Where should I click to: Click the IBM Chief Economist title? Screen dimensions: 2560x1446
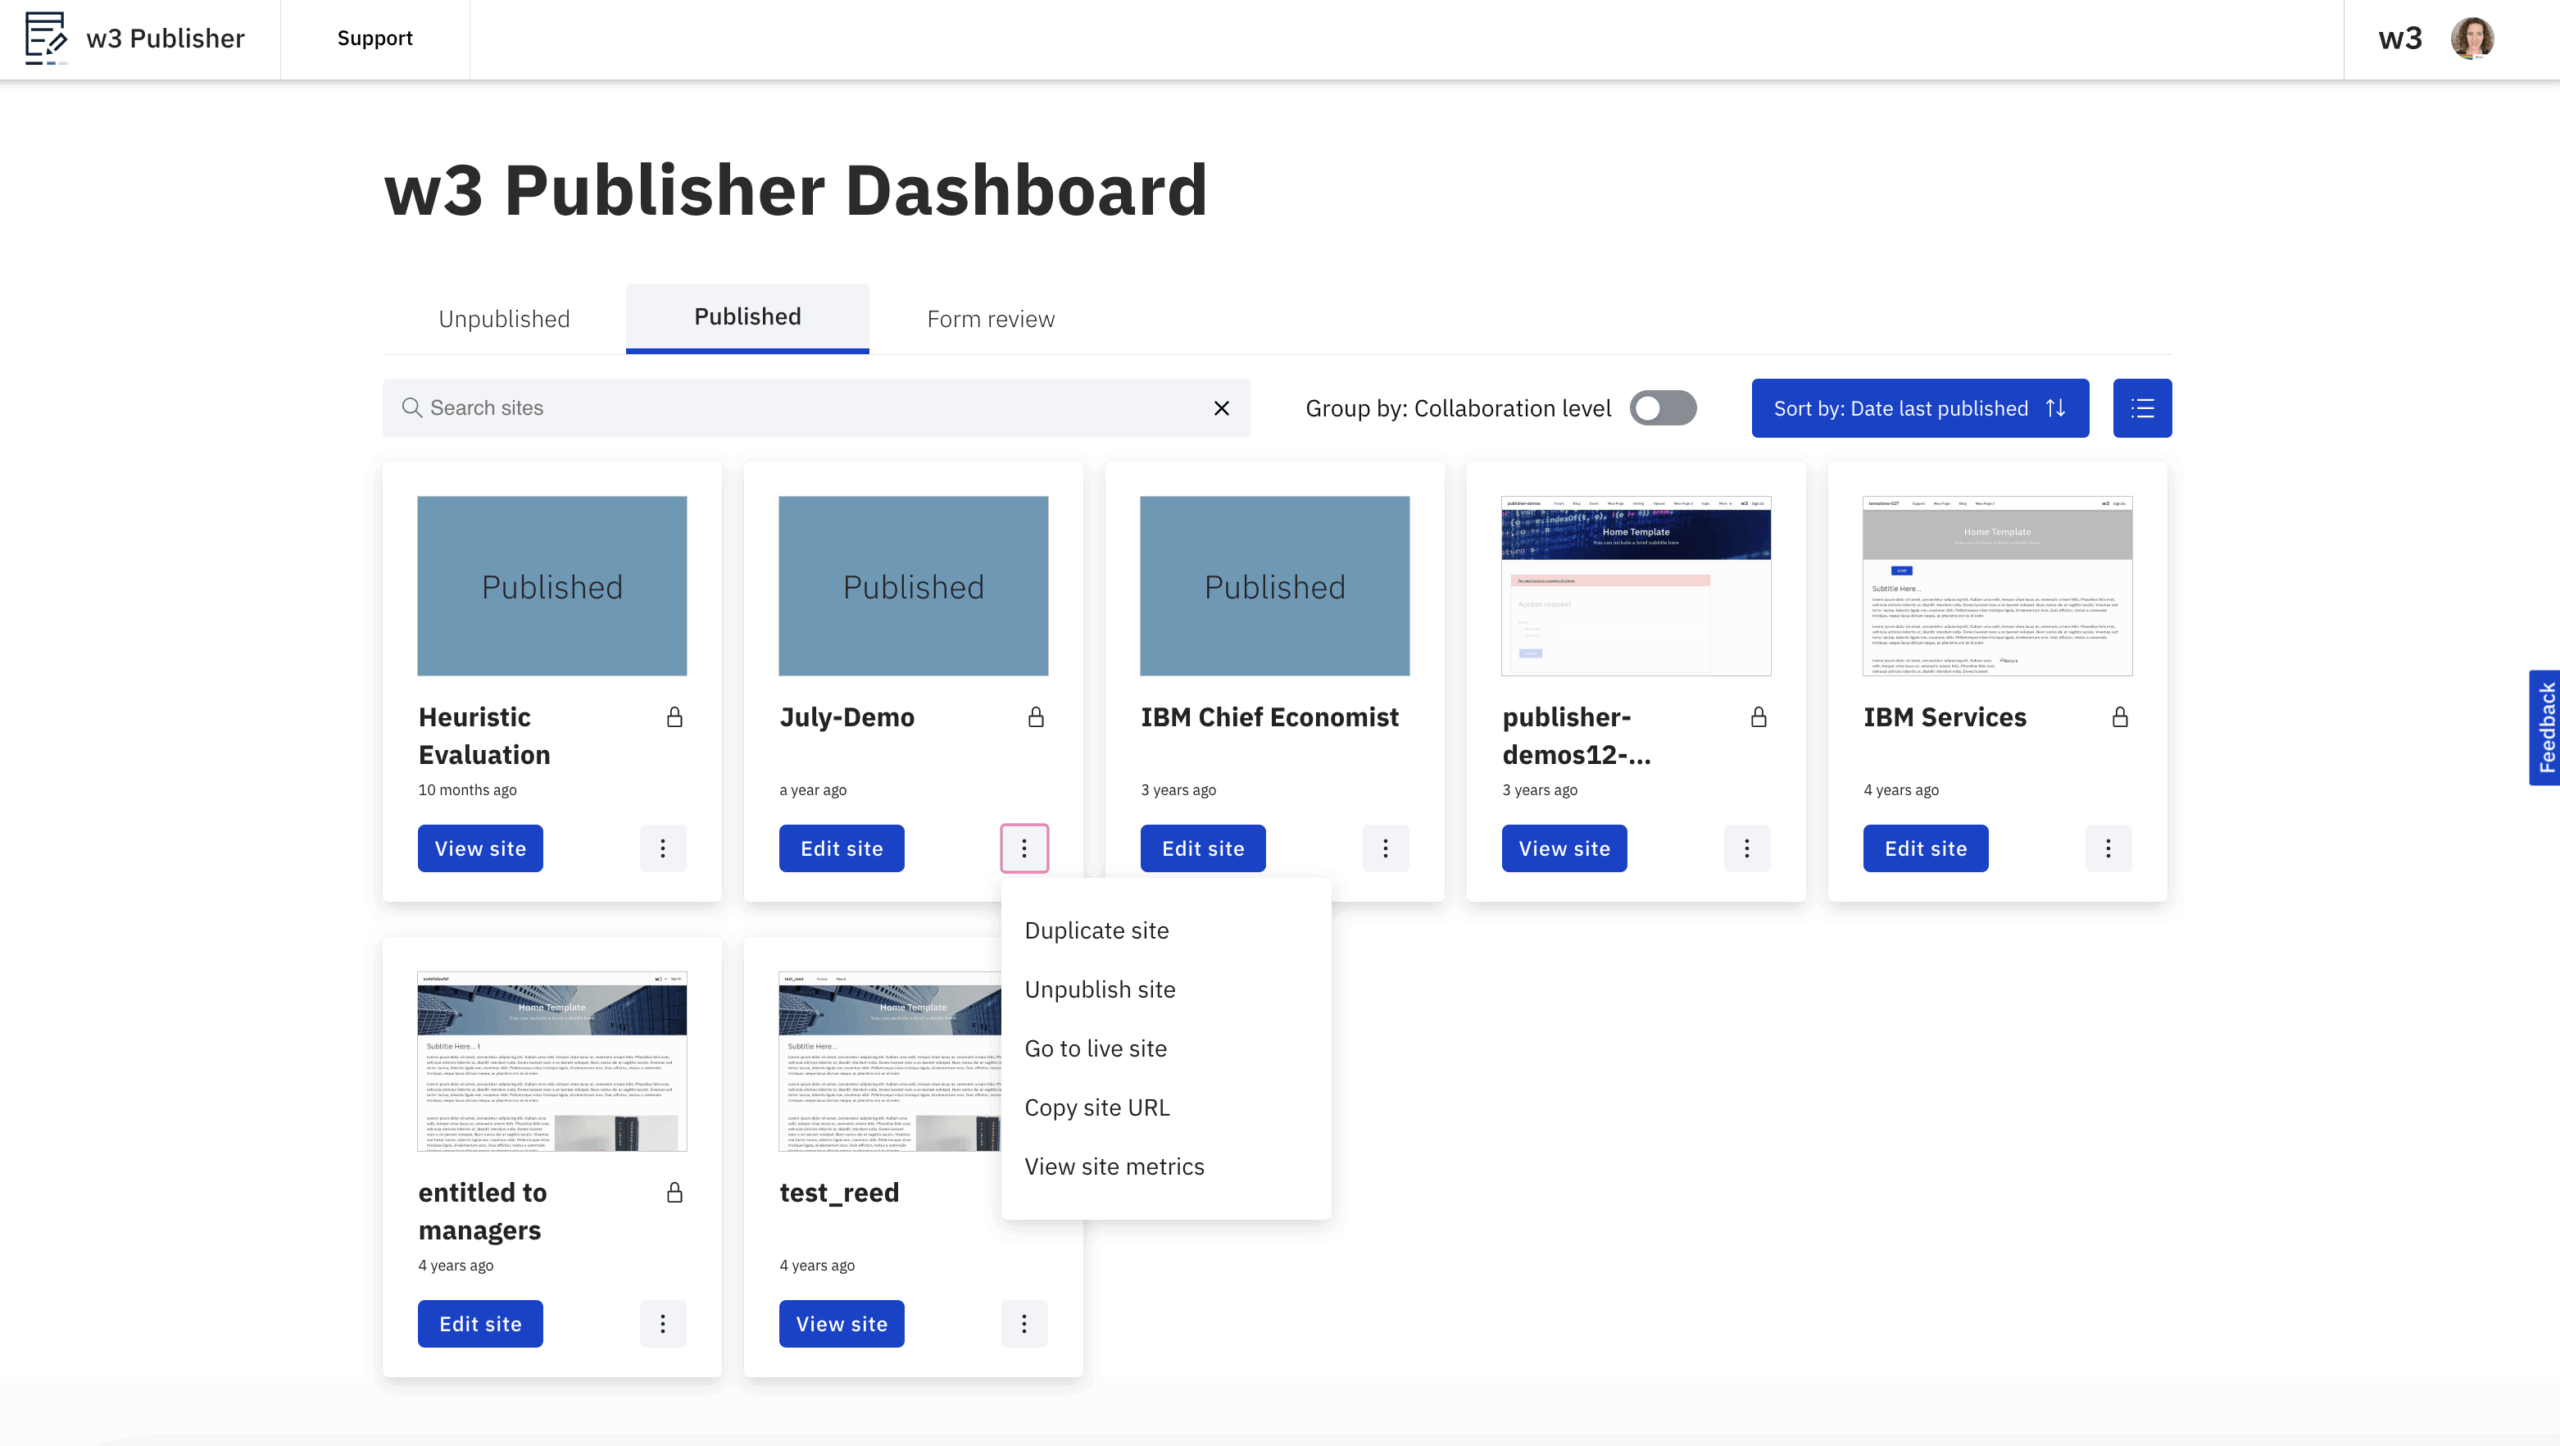[x=1270, y=717]
